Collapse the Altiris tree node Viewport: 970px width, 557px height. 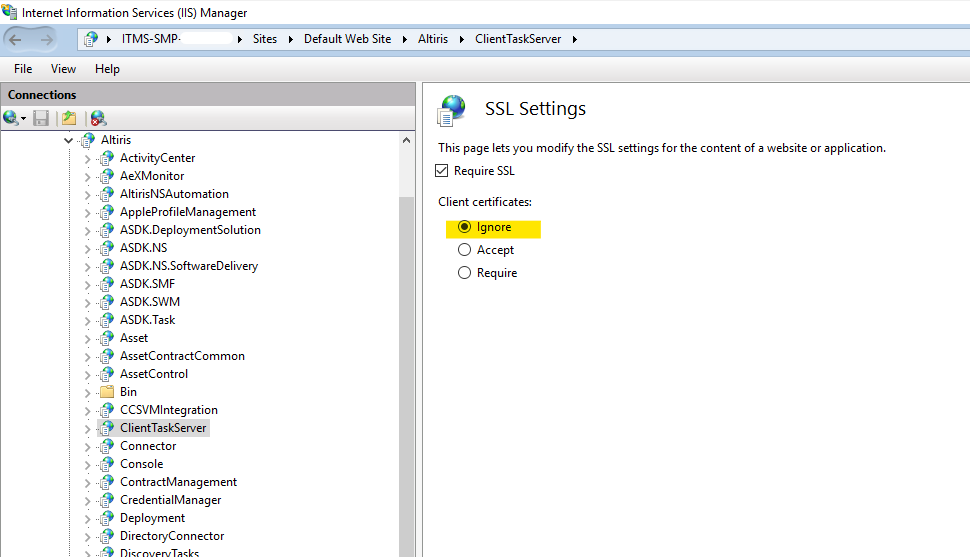[x=68, y=140]
